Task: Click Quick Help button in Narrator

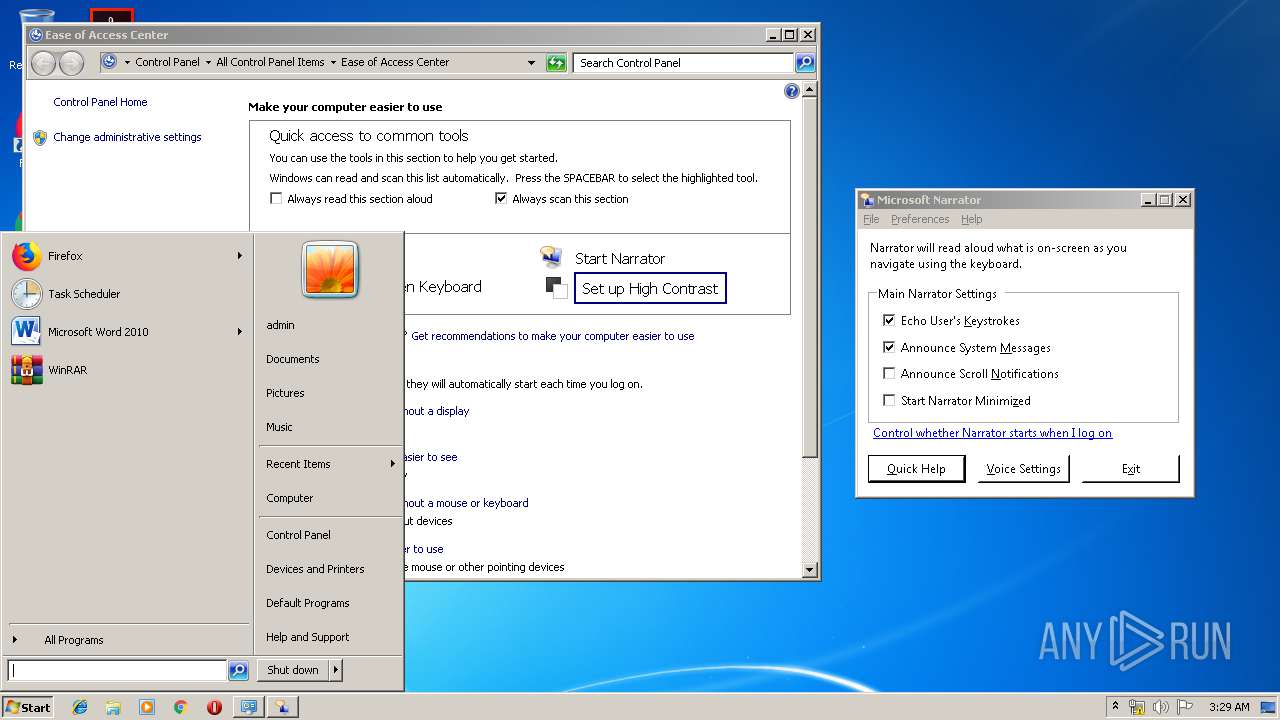Action: coord(916,469)
